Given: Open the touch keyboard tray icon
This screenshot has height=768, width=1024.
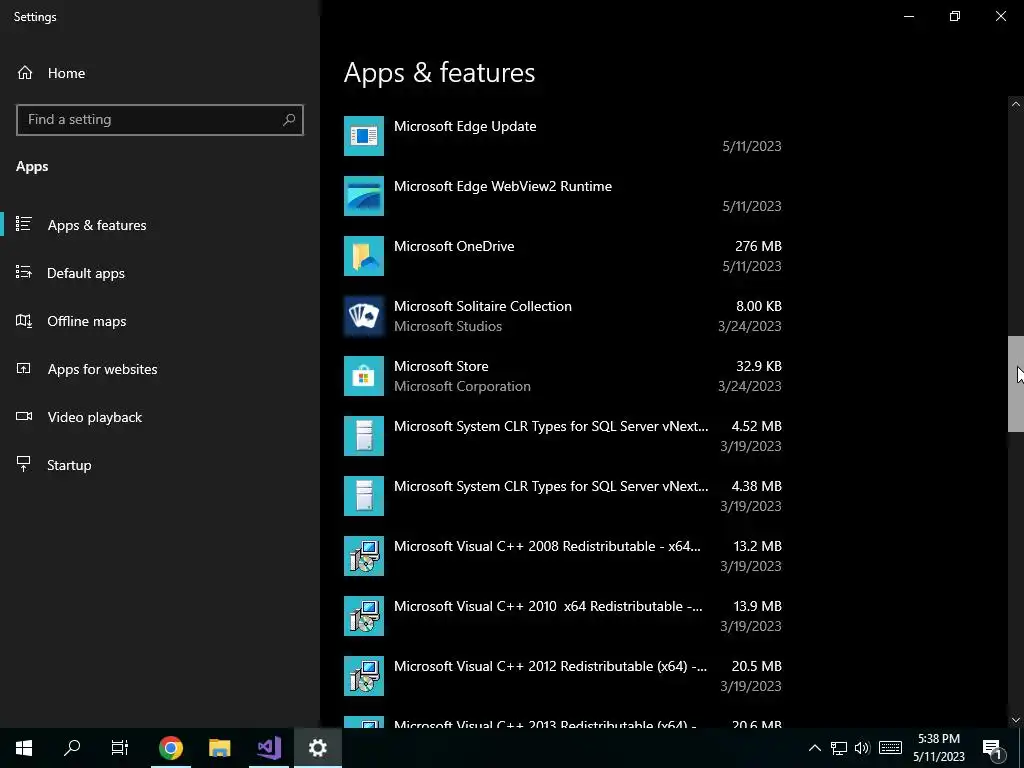Looking at the screenshot, I should (x=890, y=748).
